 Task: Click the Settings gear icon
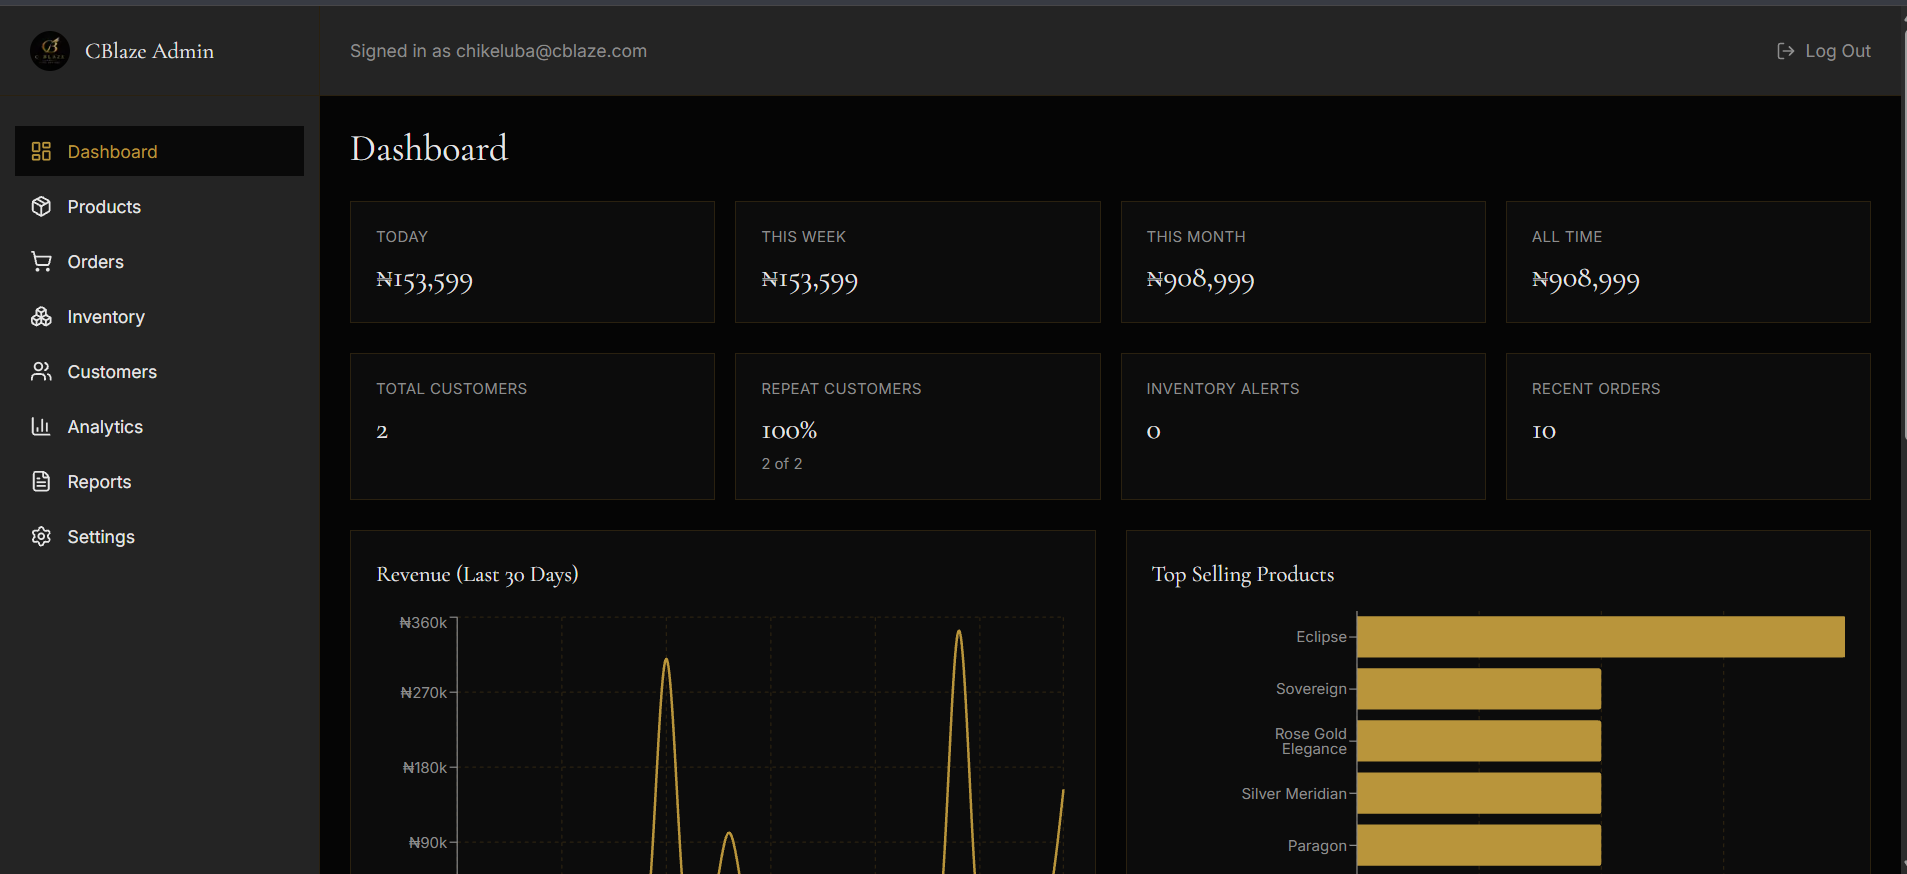41,536
